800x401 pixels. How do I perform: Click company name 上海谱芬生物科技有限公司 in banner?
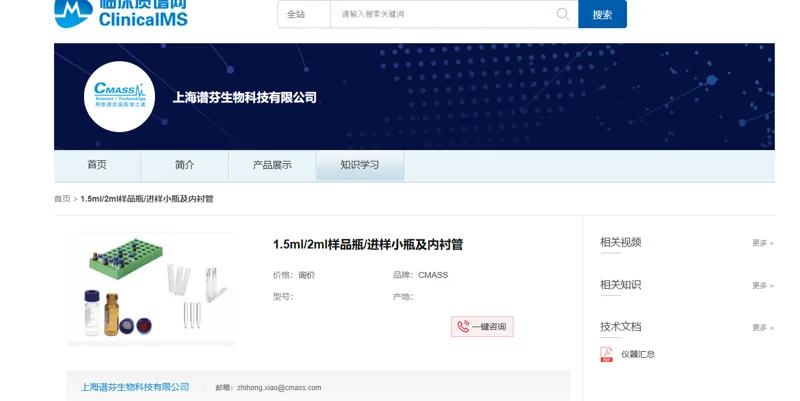244,97
